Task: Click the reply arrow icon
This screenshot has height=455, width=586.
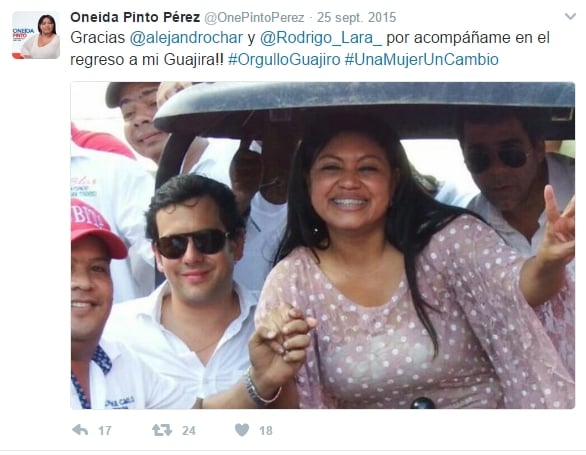Action: (x=80, y=430)
